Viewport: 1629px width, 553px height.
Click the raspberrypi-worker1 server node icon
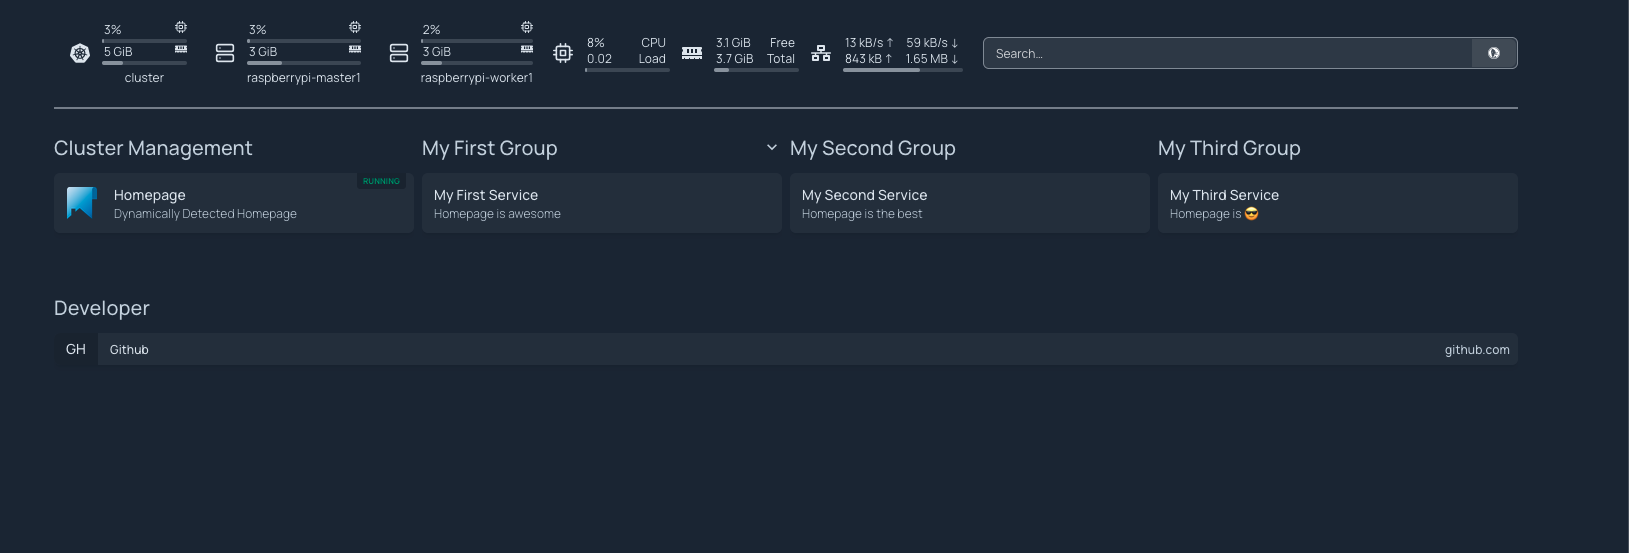tap(399, 53)
